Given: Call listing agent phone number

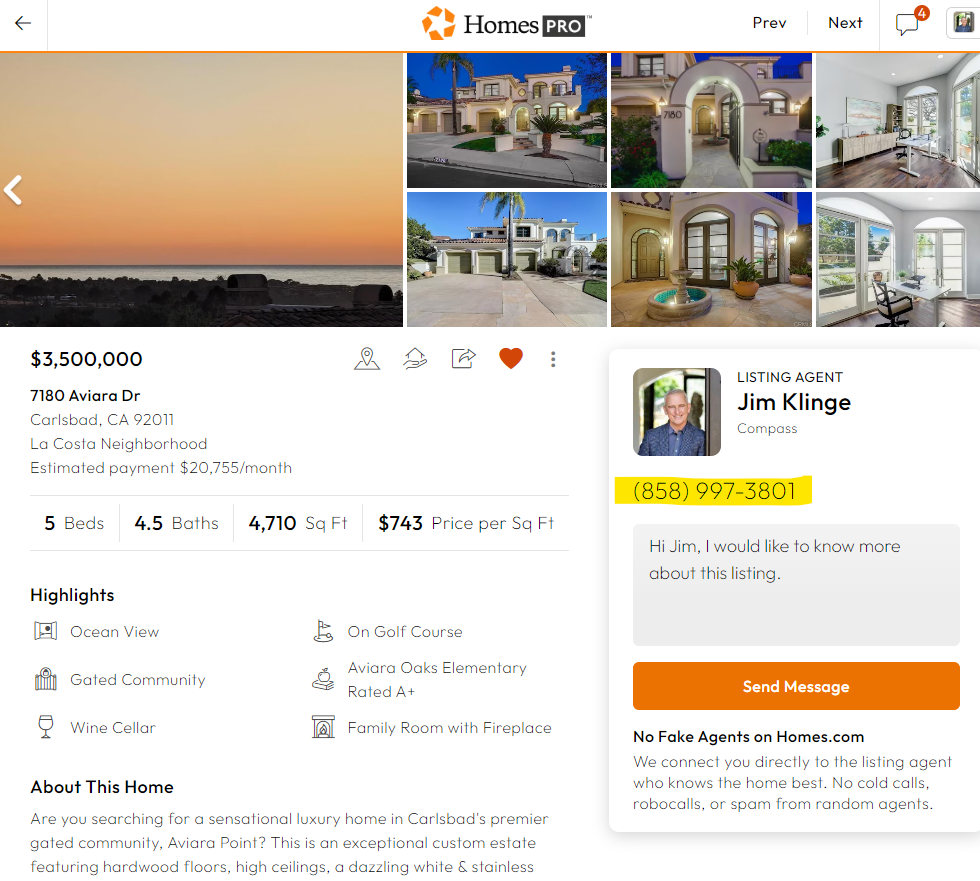Looking at the screenshot, I should 714,491.
